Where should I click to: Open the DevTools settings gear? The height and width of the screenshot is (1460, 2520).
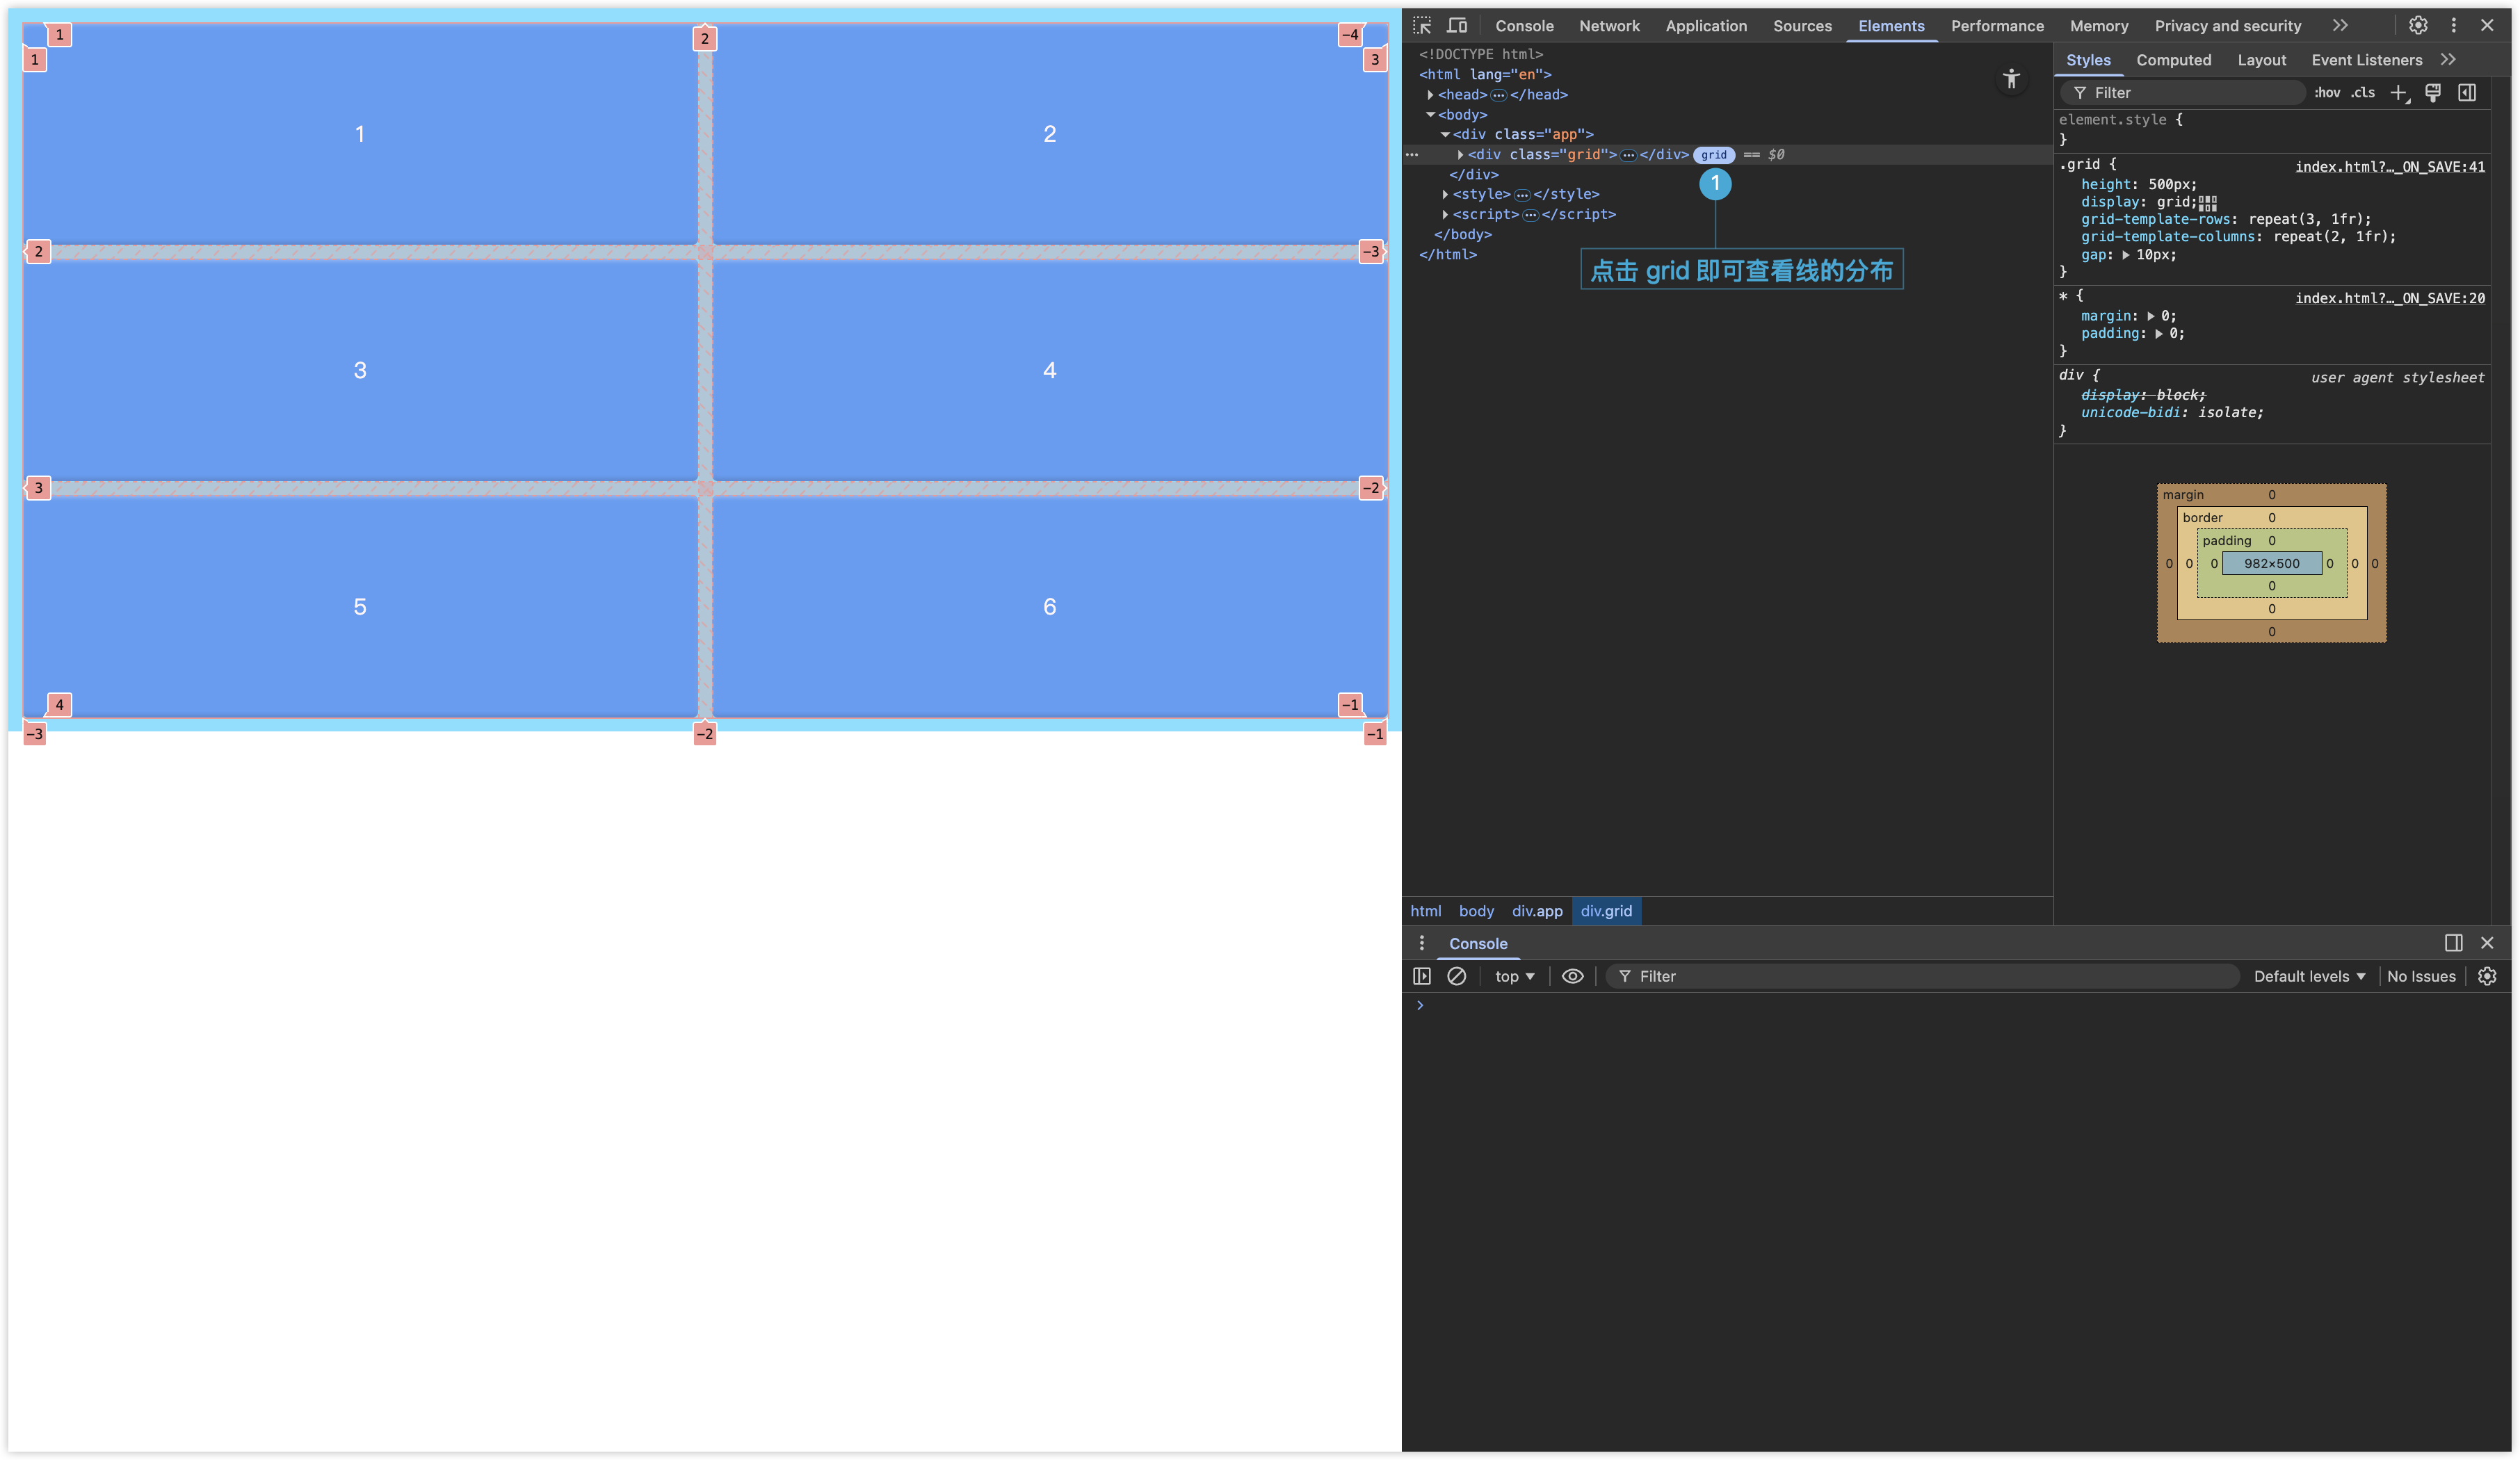[x=2418, y=26]
